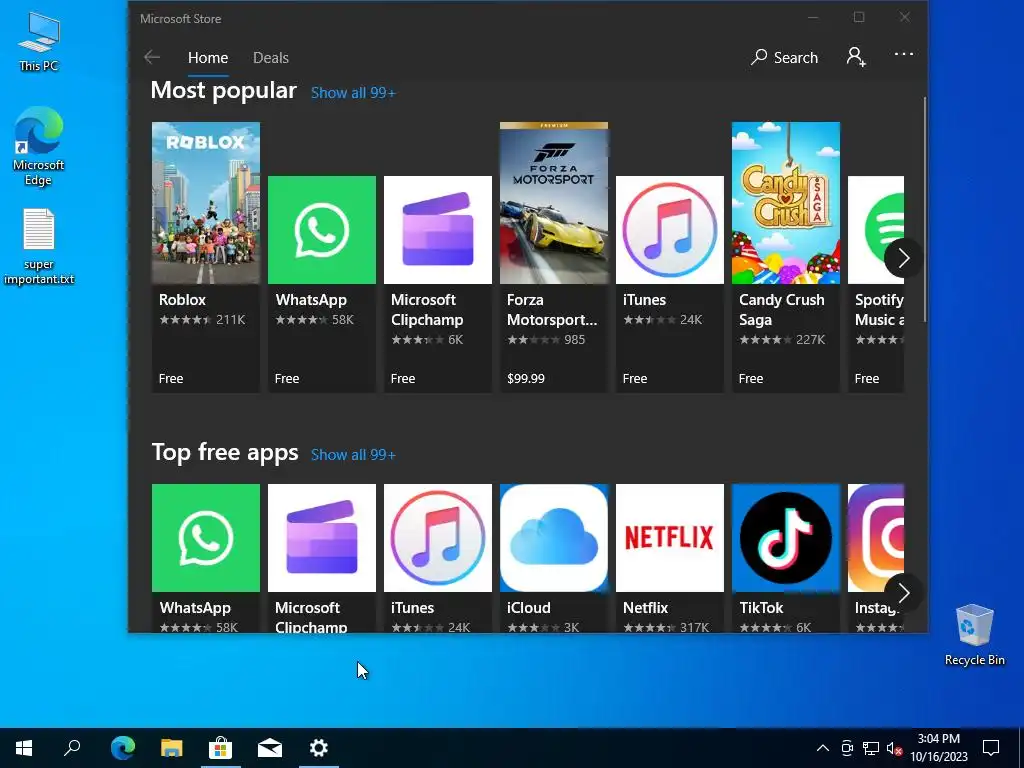Open Forza Motorsport cover art

tap(554, 202)
